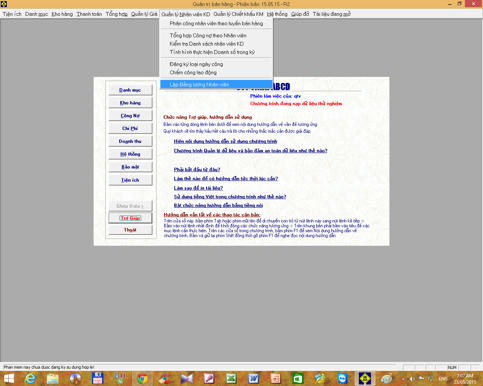Open File Explorer folder icon in taskbar
Screen dimensions: 483x386
pos(52,379)
